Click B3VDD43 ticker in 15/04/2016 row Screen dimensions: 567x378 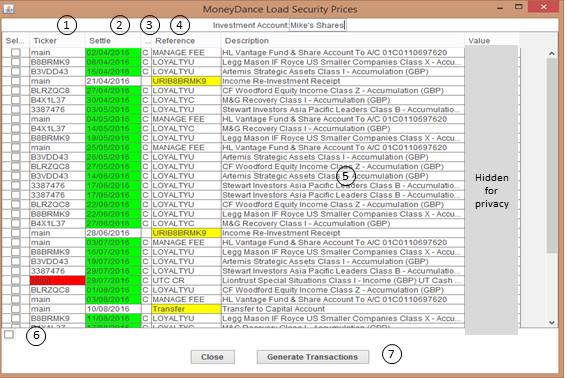click(57, 72)
